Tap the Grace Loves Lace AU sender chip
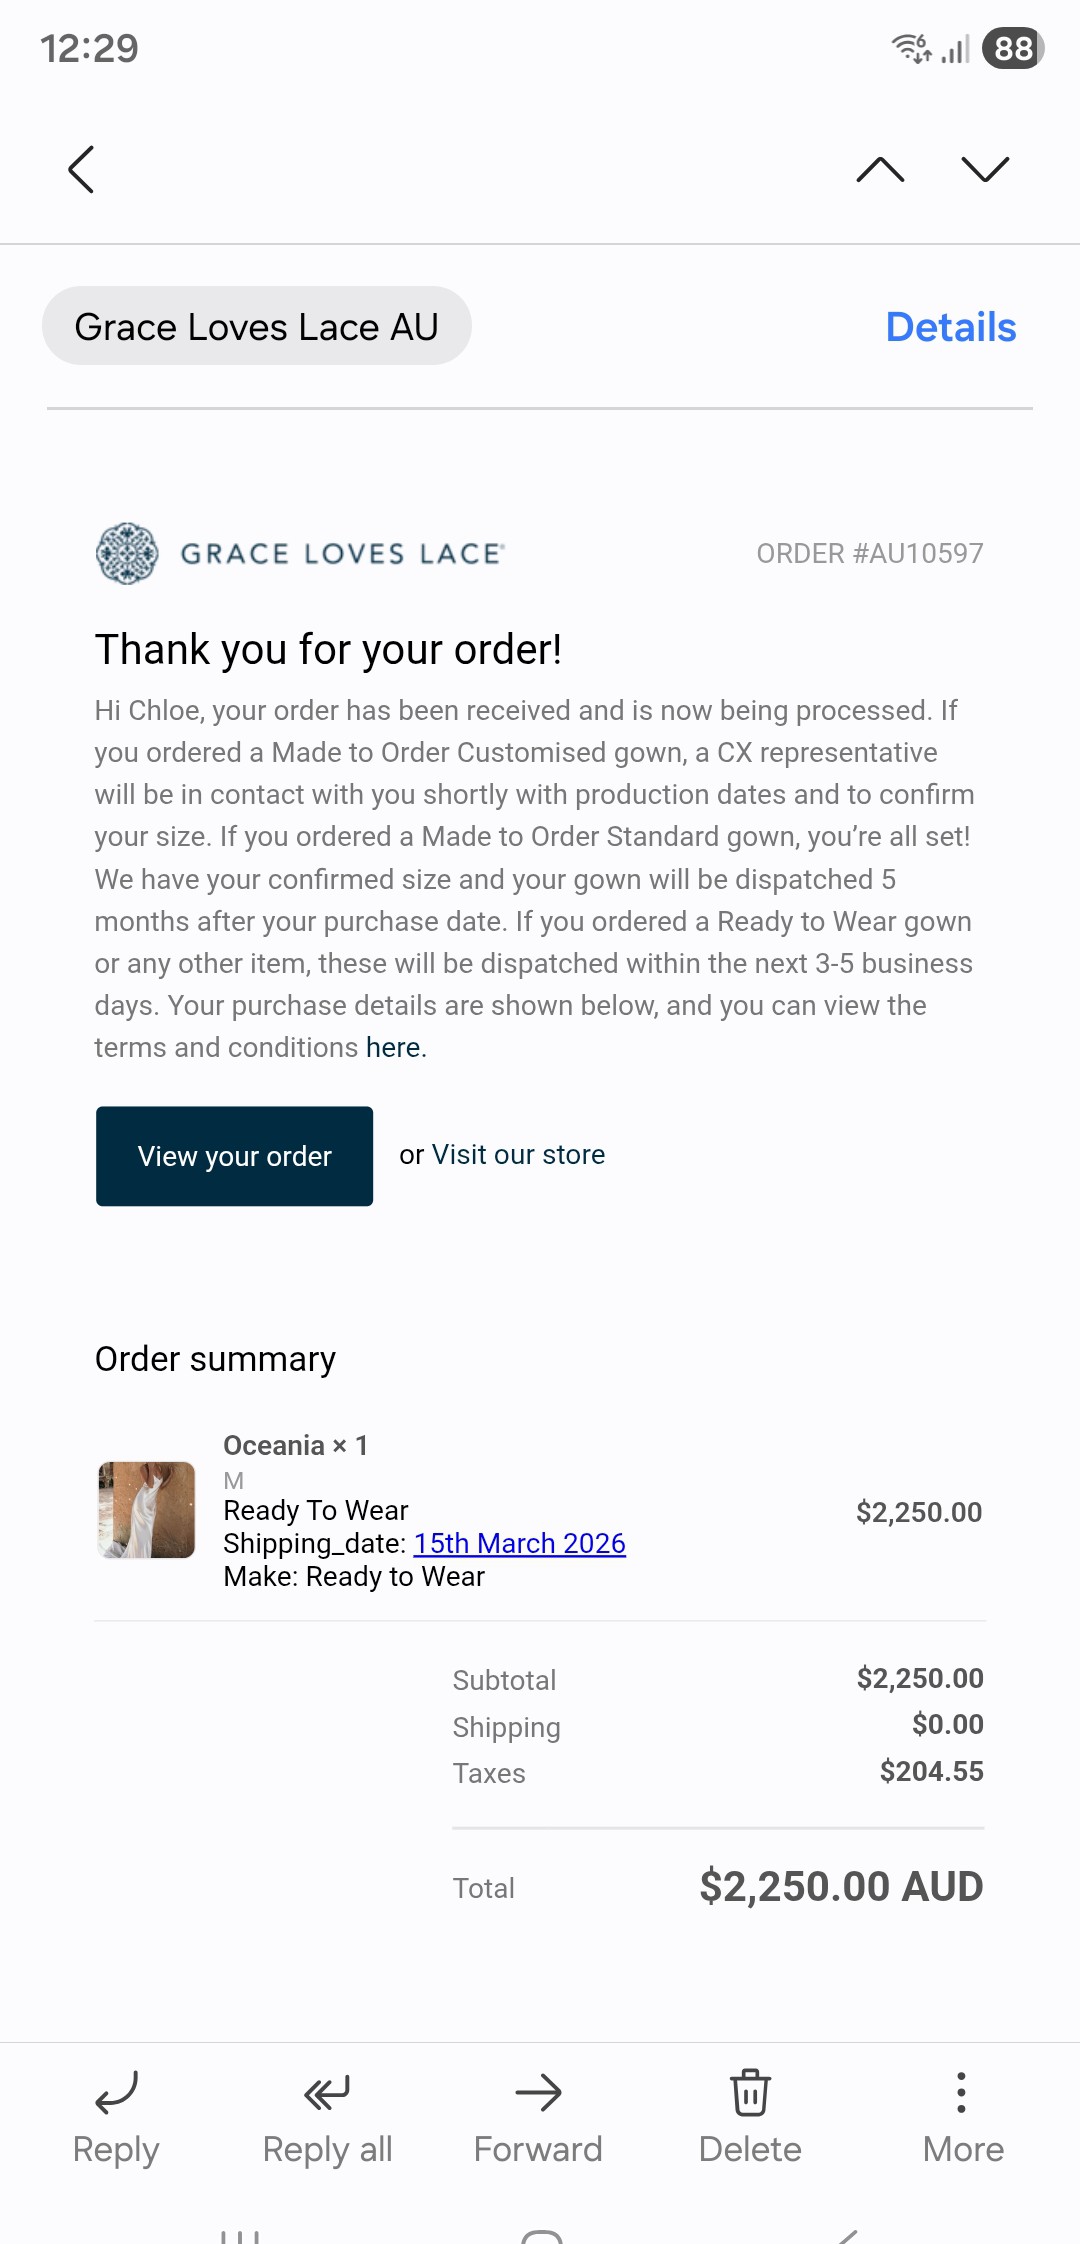The image size is (1080, 2244). [x=256, y=327]
